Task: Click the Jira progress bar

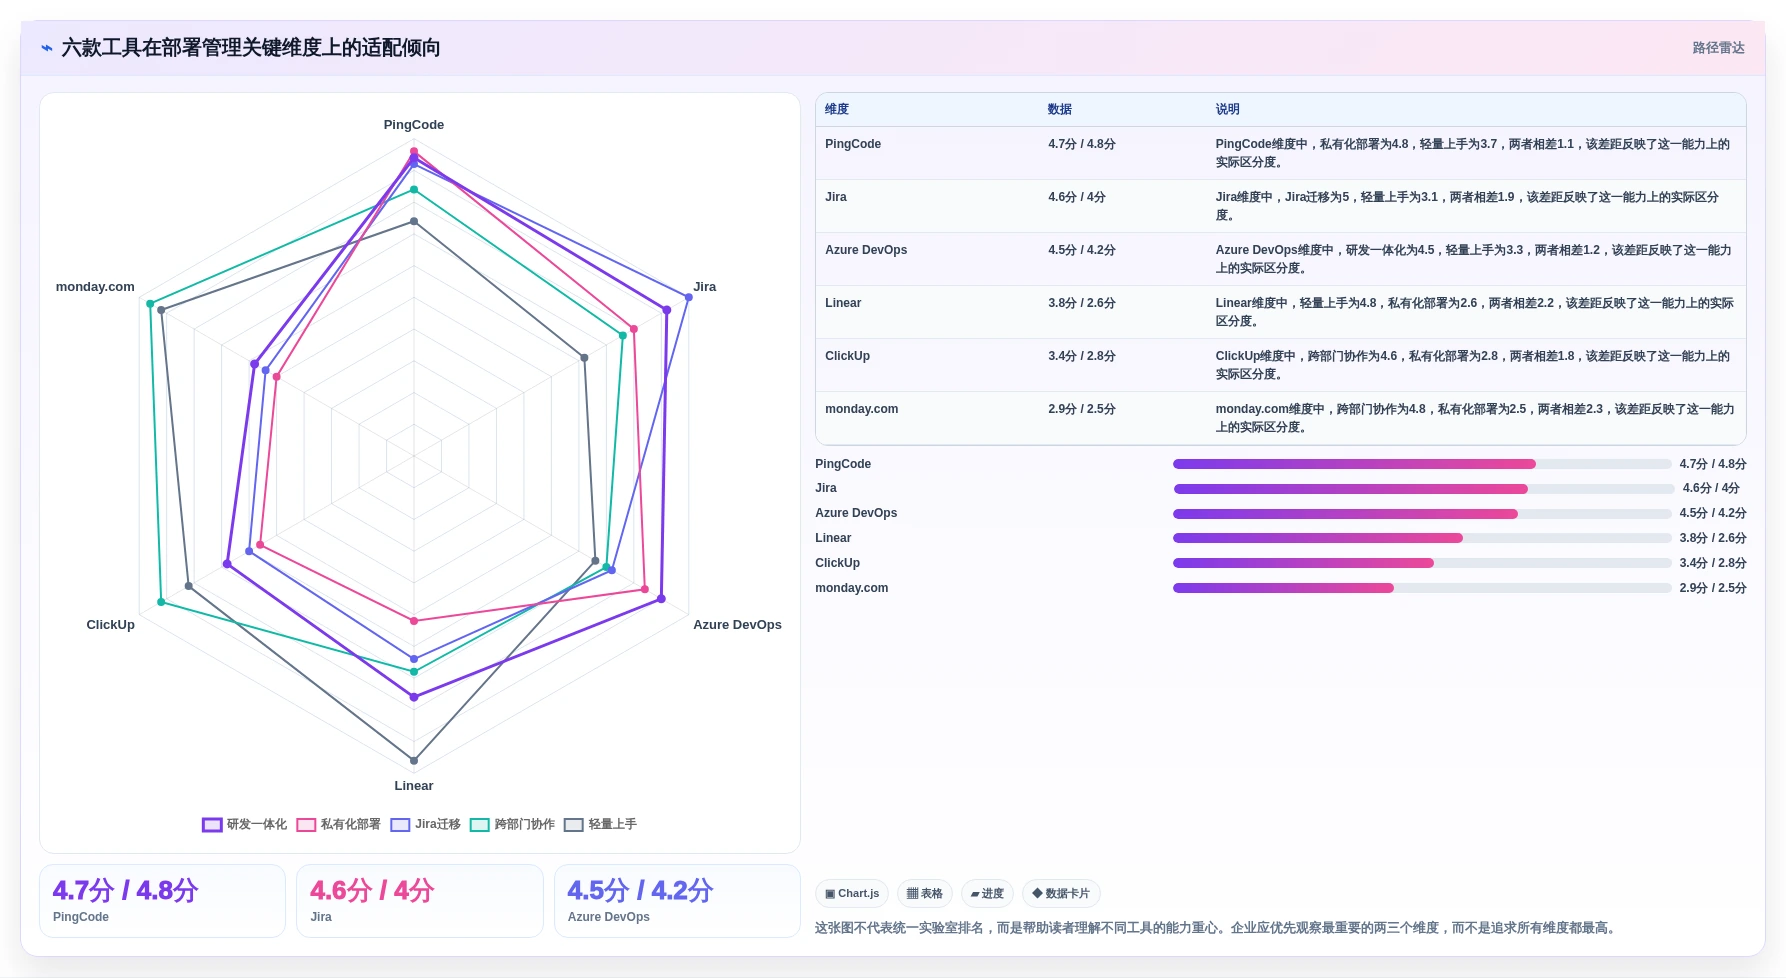Action: 1422,489
